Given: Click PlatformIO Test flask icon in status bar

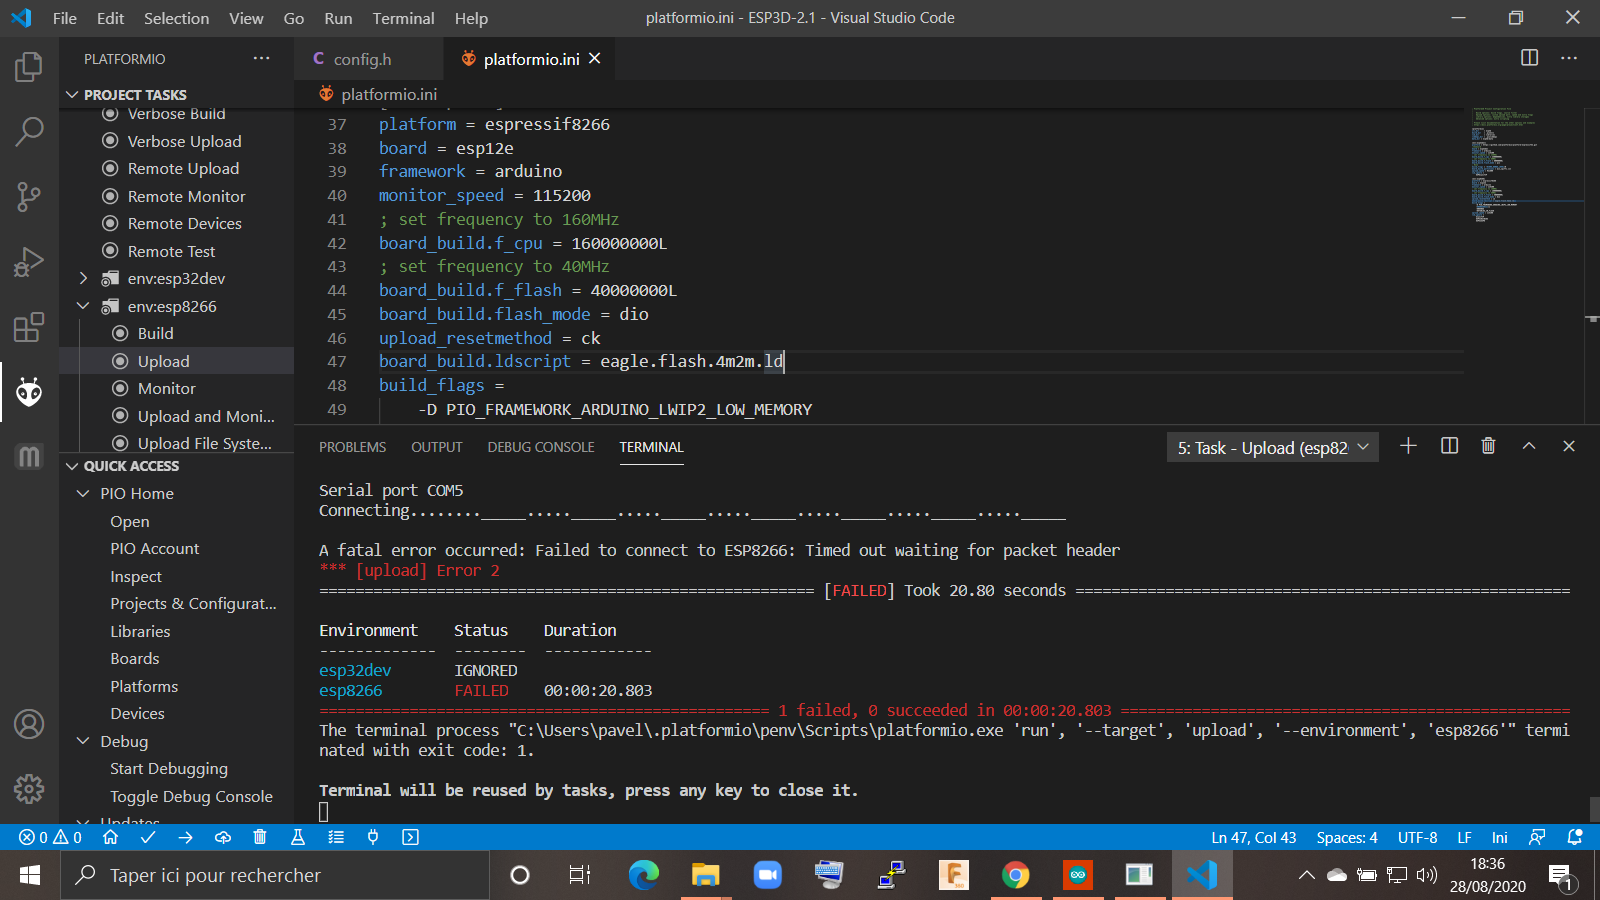Looking at the screenshot, I should (297, 837).
